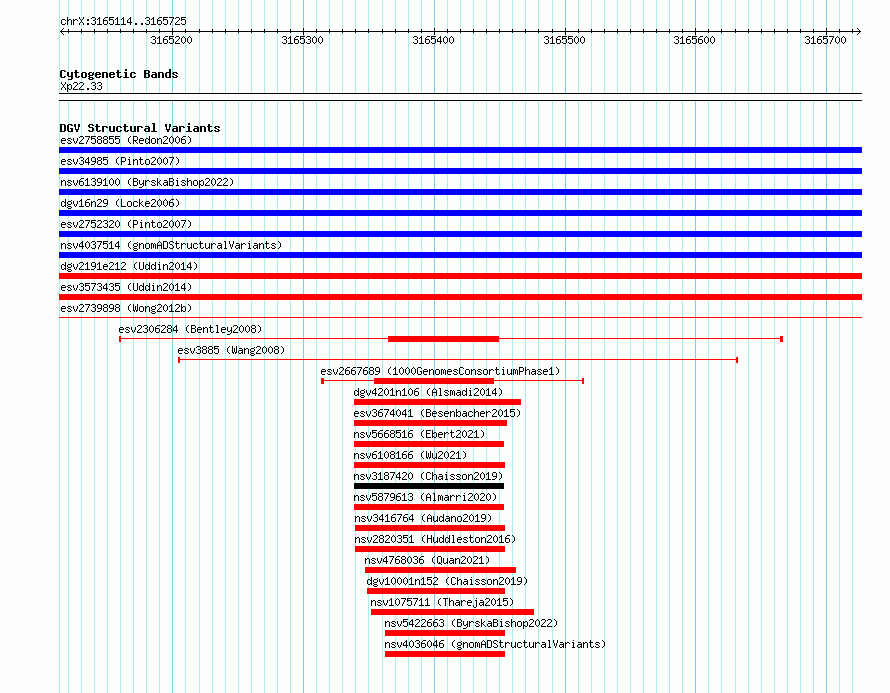Click the esv2758855 (Redon2006) variant label
Image resolution: width=890 pixels, height=693 pixels.
pos(126,140)
